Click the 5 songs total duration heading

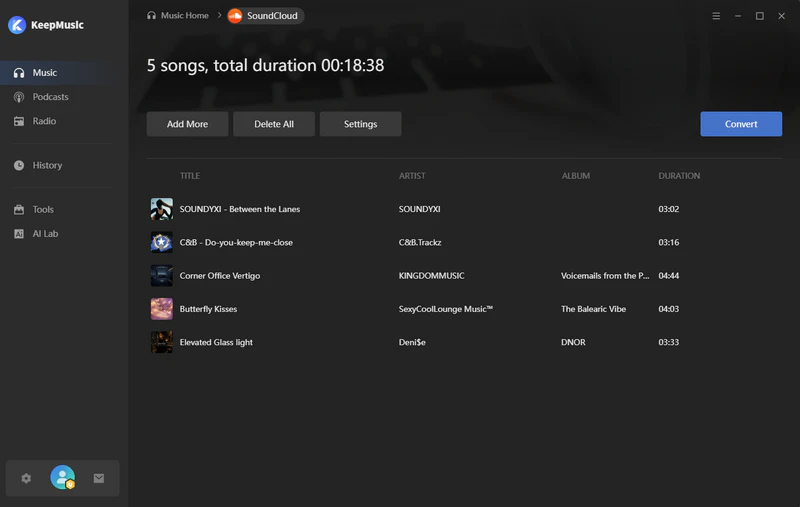265,65
